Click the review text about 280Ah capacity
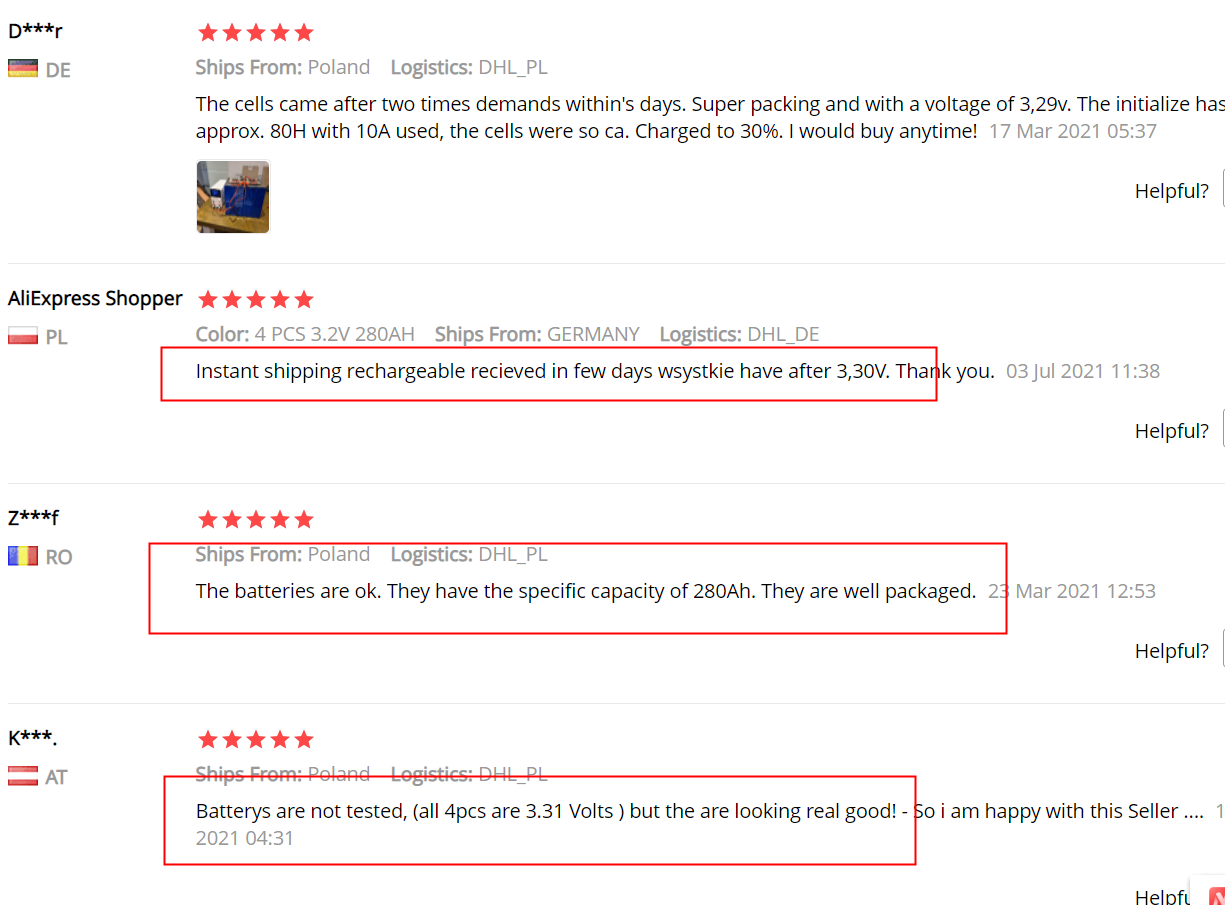The image size is (1225, 905). 586,591
